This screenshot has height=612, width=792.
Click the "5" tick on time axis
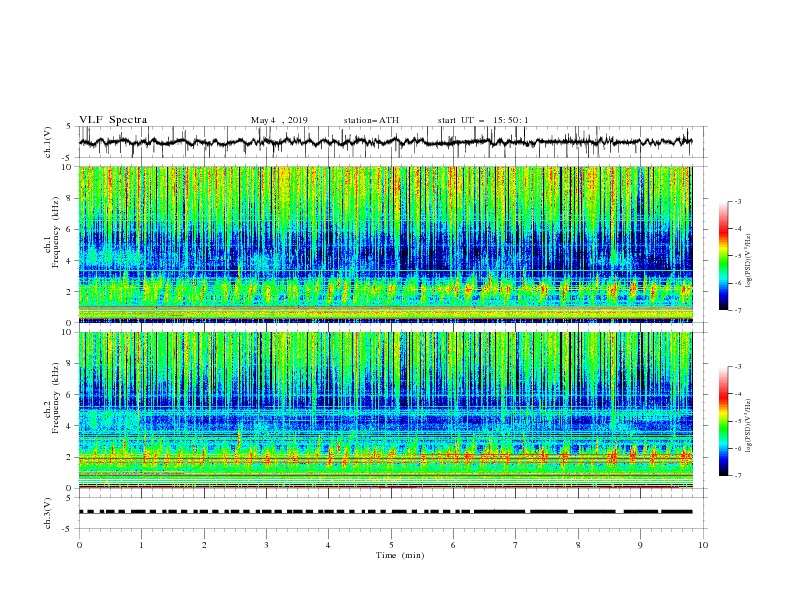tap(391, 545)
